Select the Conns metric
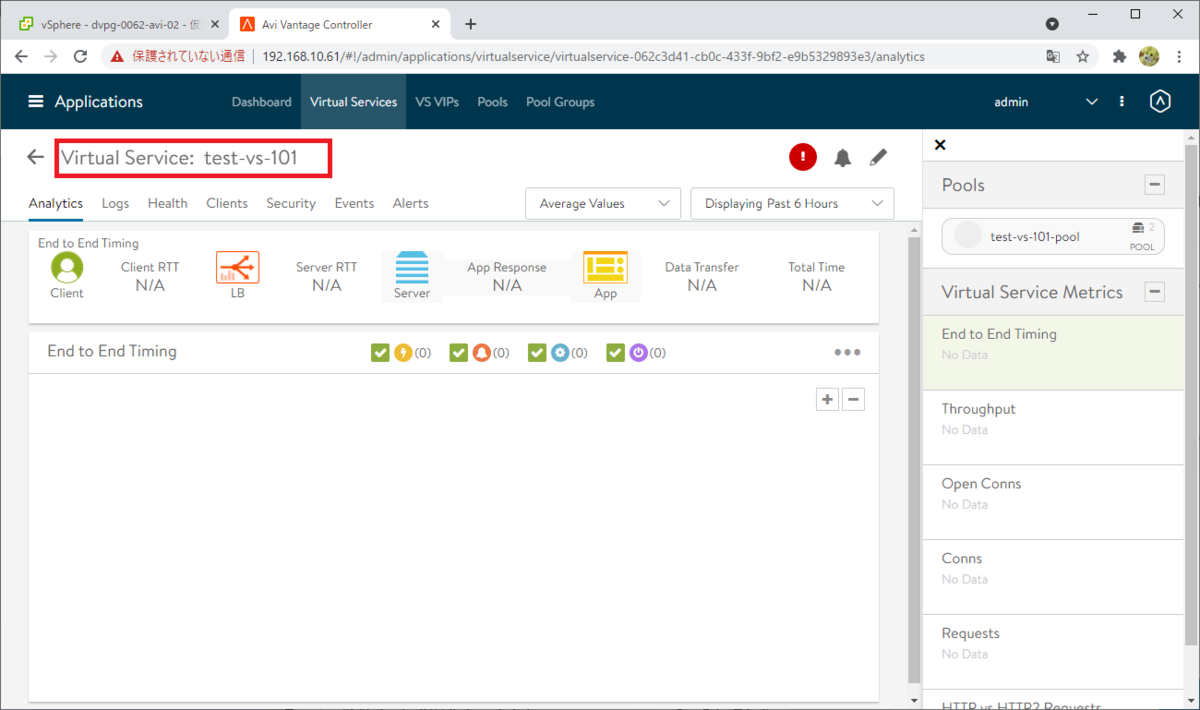Screen dimensions: 1200x710 (x=1052, y=577)
